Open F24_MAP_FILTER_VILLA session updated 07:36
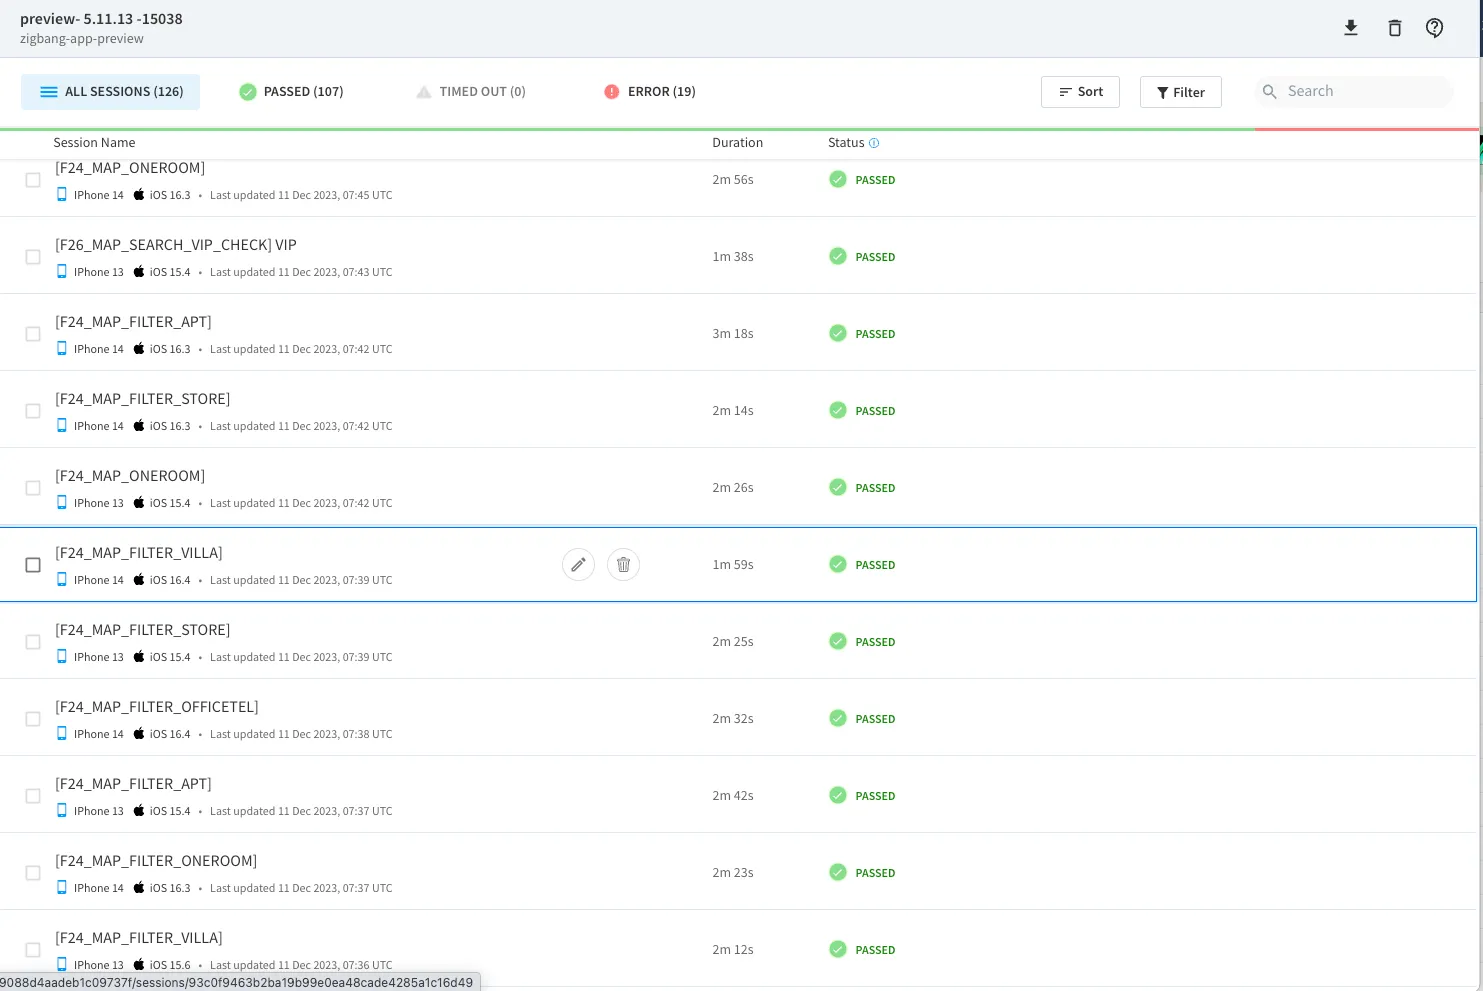1483x991 pixels. [139, 938]
